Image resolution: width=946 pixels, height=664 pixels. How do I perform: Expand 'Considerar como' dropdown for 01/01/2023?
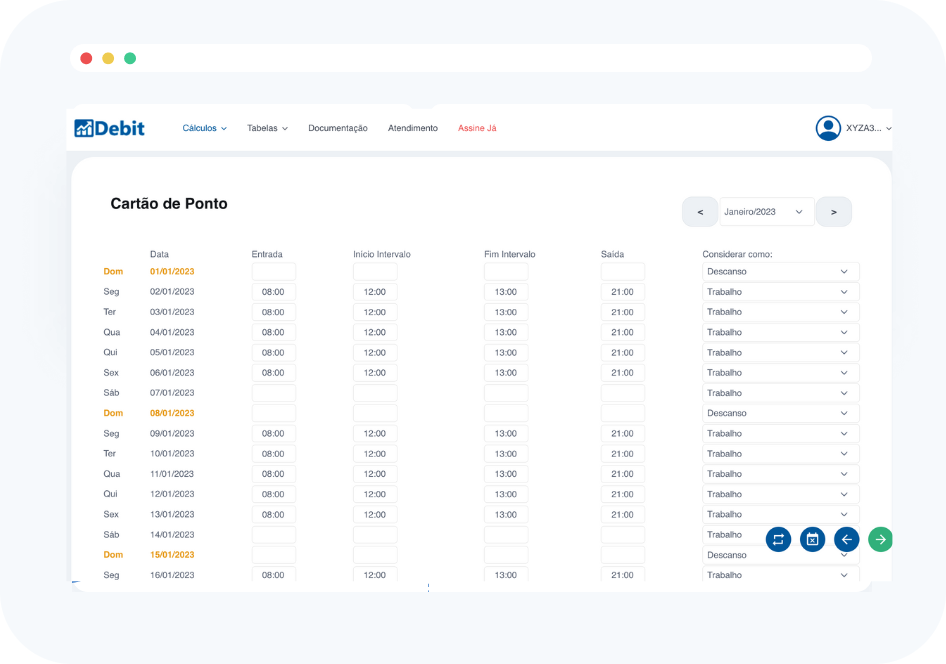pos(780,272)
